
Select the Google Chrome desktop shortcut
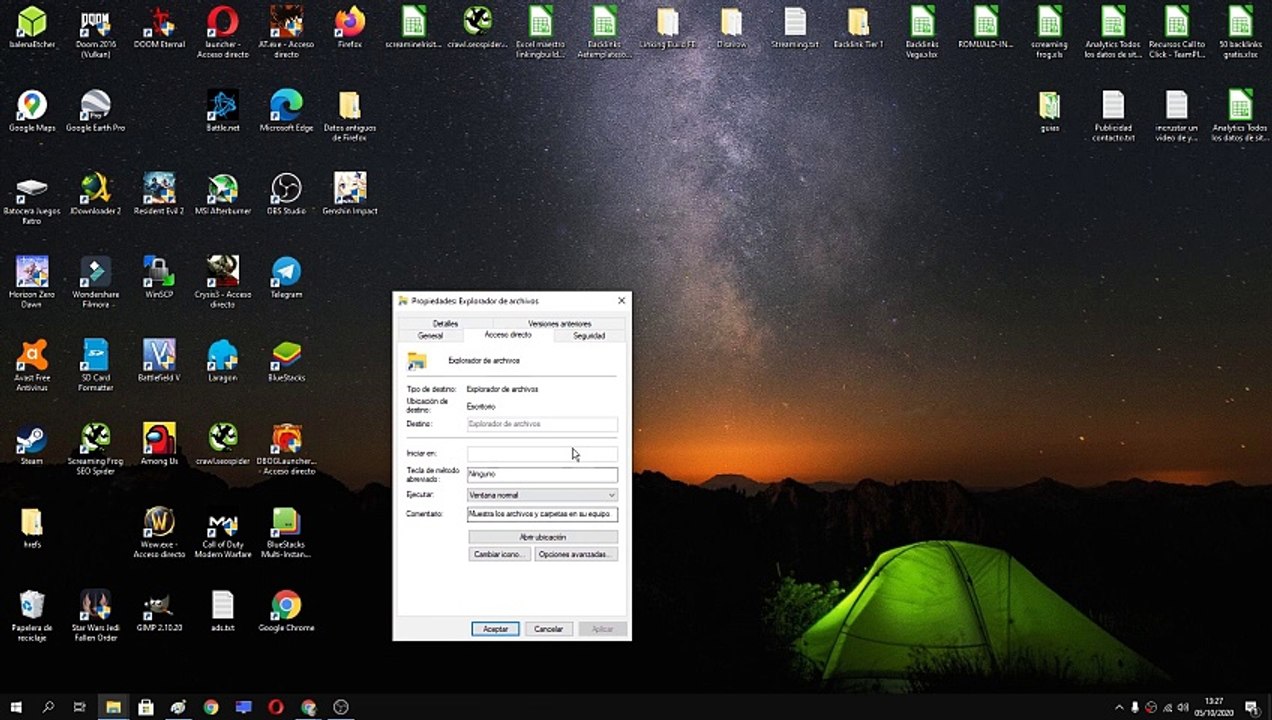pyautogui.click(x=286, y=611)
